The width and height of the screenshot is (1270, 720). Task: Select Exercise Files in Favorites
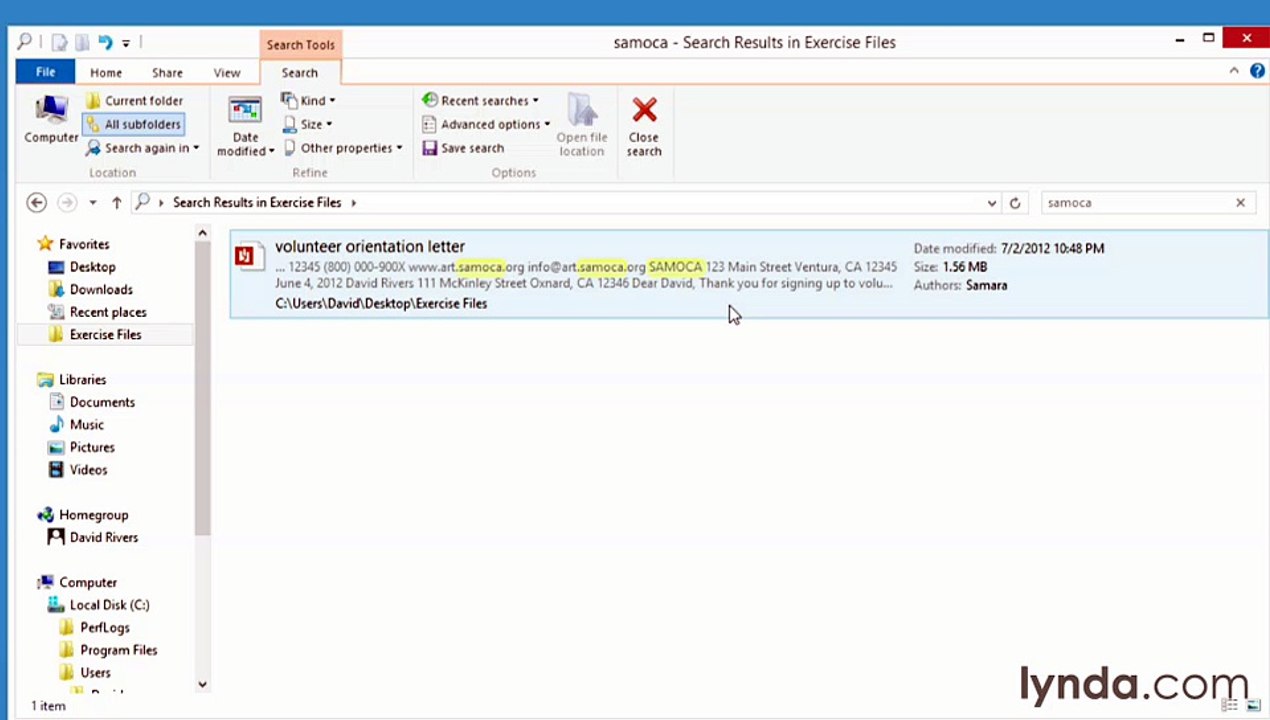pyautogui.click(x=105, y=334)
